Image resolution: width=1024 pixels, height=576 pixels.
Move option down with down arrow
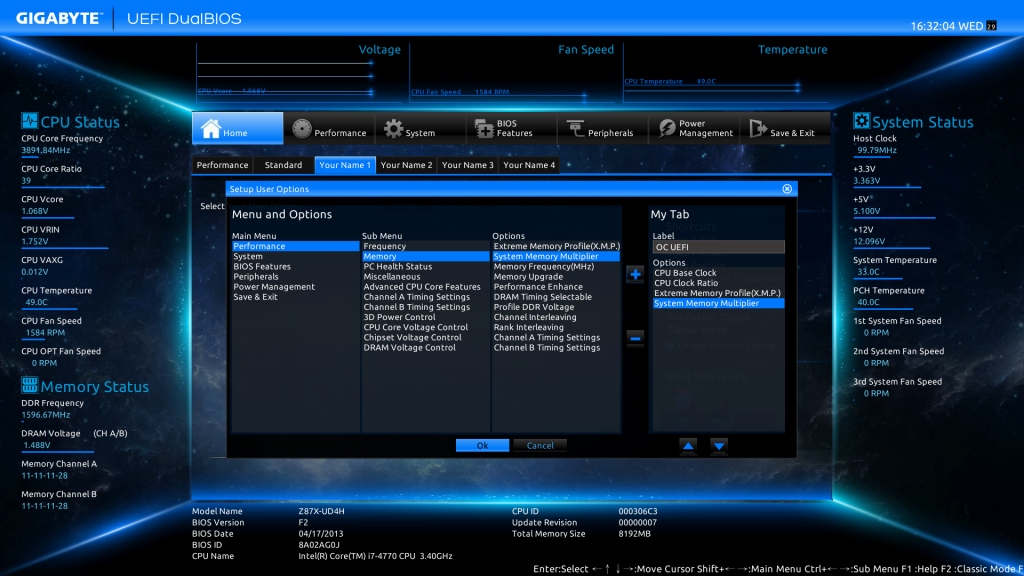coord(719,445)
